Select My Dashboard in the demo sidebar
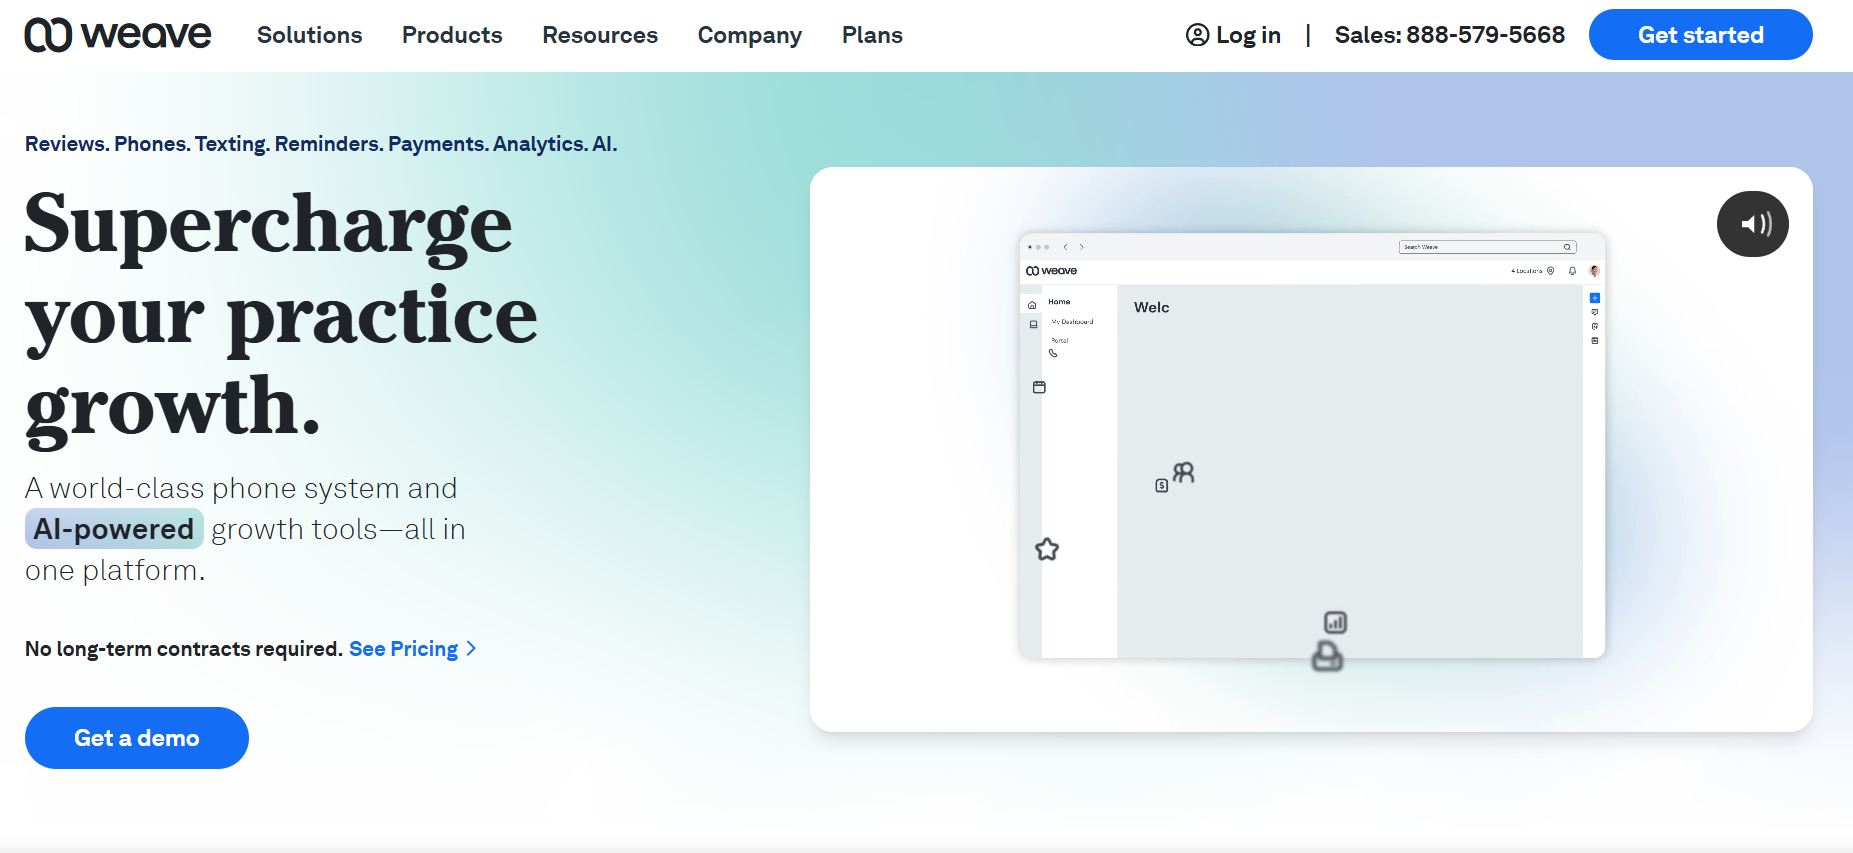Image resolution: width=1853 pixels, height=853 pixels. click(x=1072, y=322)
